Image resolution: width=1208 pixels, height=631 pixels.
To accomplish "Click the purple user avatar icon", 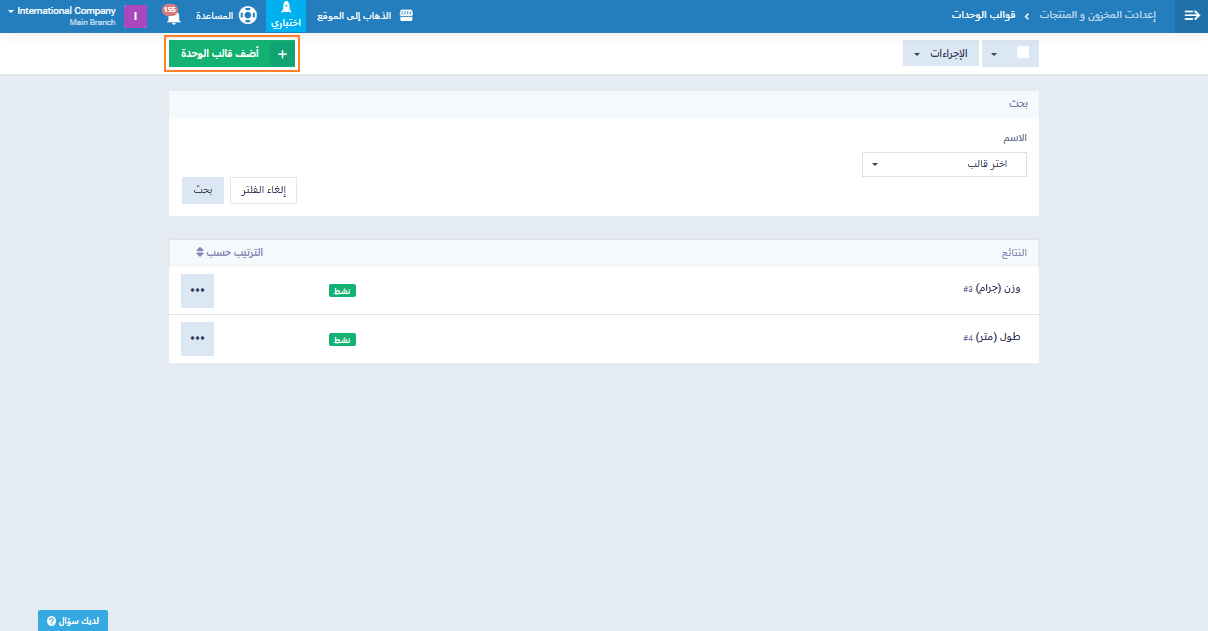I will 135,16.
